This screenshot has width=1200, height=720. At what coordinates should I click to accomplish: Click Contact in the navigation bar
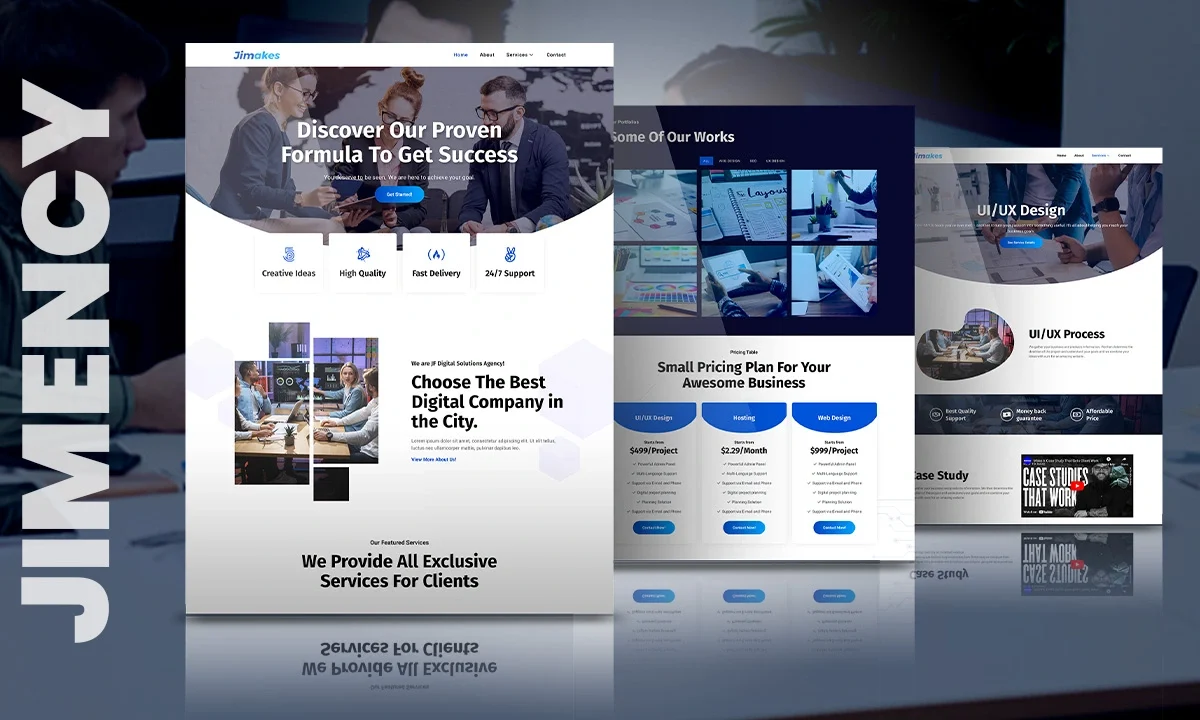coord(556,55)
